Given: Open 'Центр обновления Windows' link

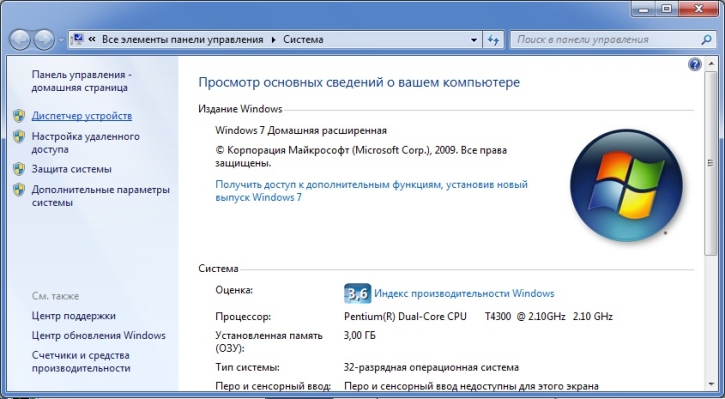Looking at the screenshot, I should coord(98,335).
